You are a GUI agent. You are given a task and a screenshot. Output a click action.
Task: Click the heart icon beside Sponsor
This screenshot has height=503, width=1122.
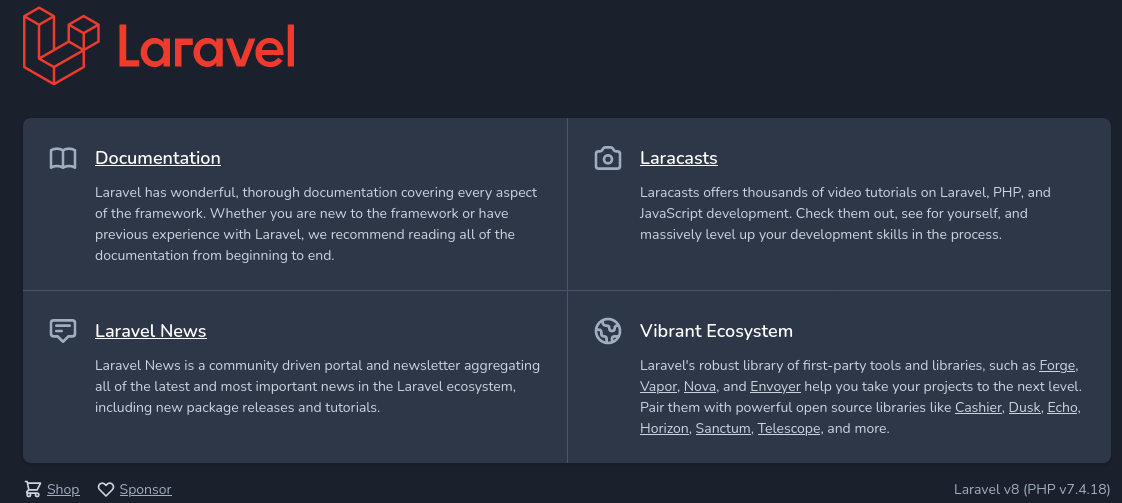point(106,489)
